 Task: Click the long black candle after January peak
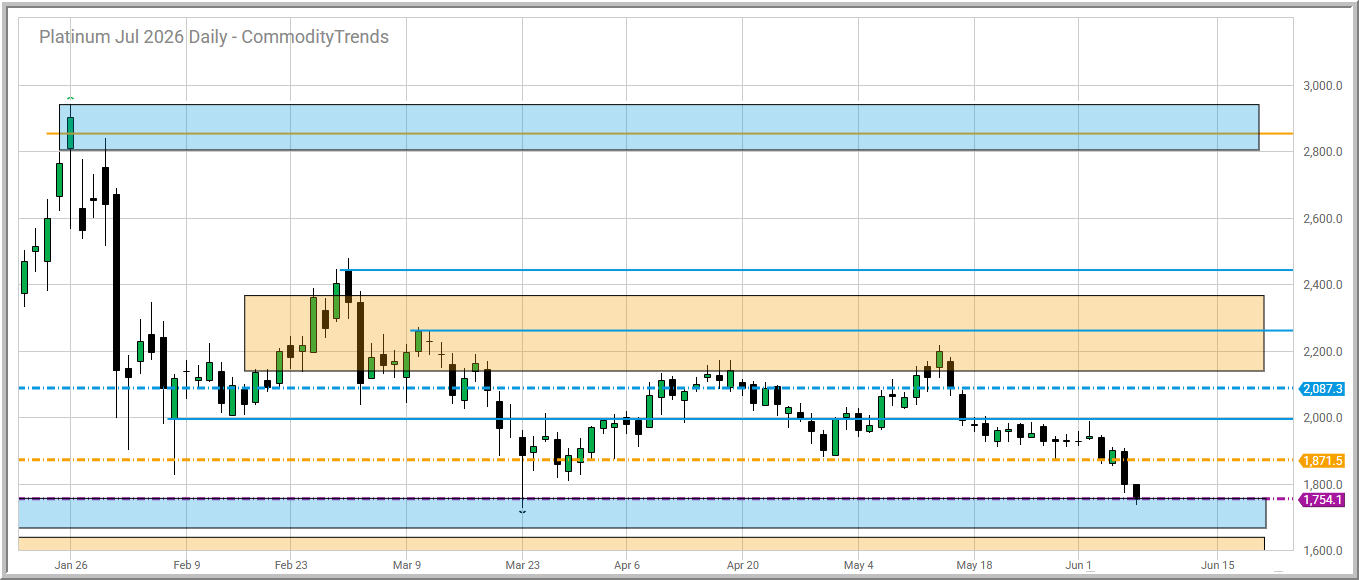(116, 282)
